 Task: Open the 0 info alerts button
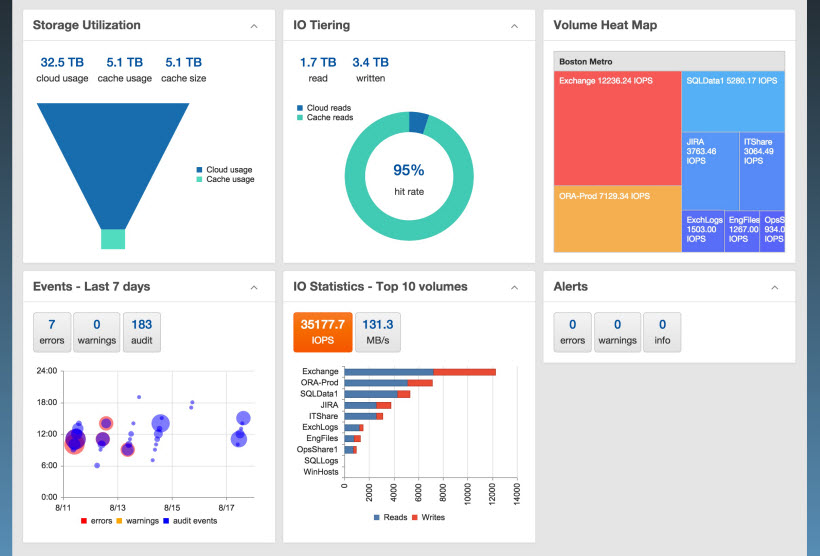661,332
